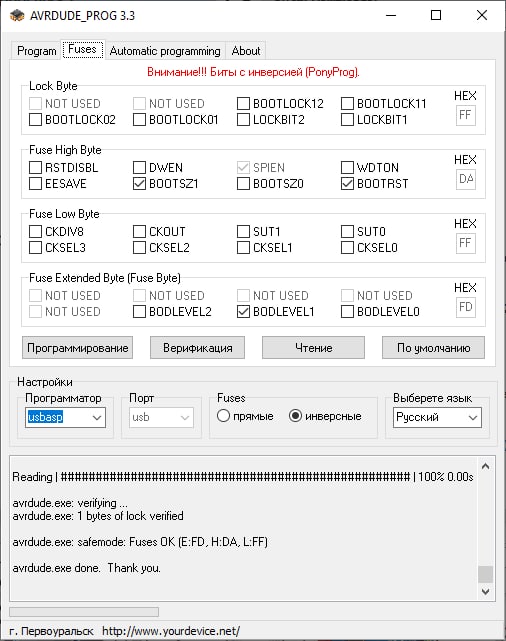Toggle the WDTON checkbox
The height and width of the screenshot is (641, 506).
pyautogui.click(x=347, y=168)
